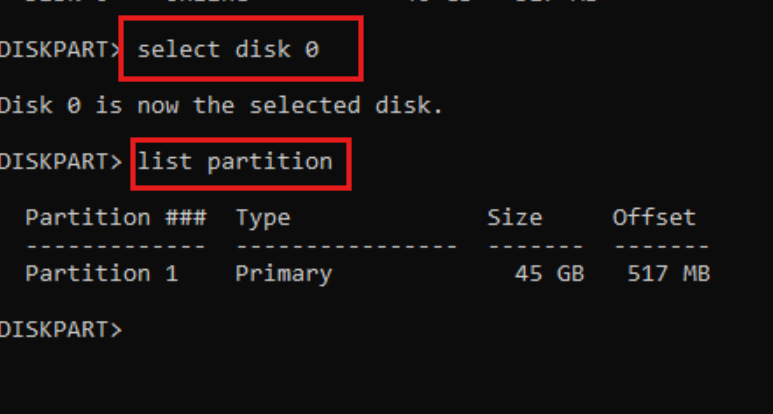This screenshot has height=414, width=773.
Task: Click the dashed line under "Partition ###"
Action: [115, 246]
